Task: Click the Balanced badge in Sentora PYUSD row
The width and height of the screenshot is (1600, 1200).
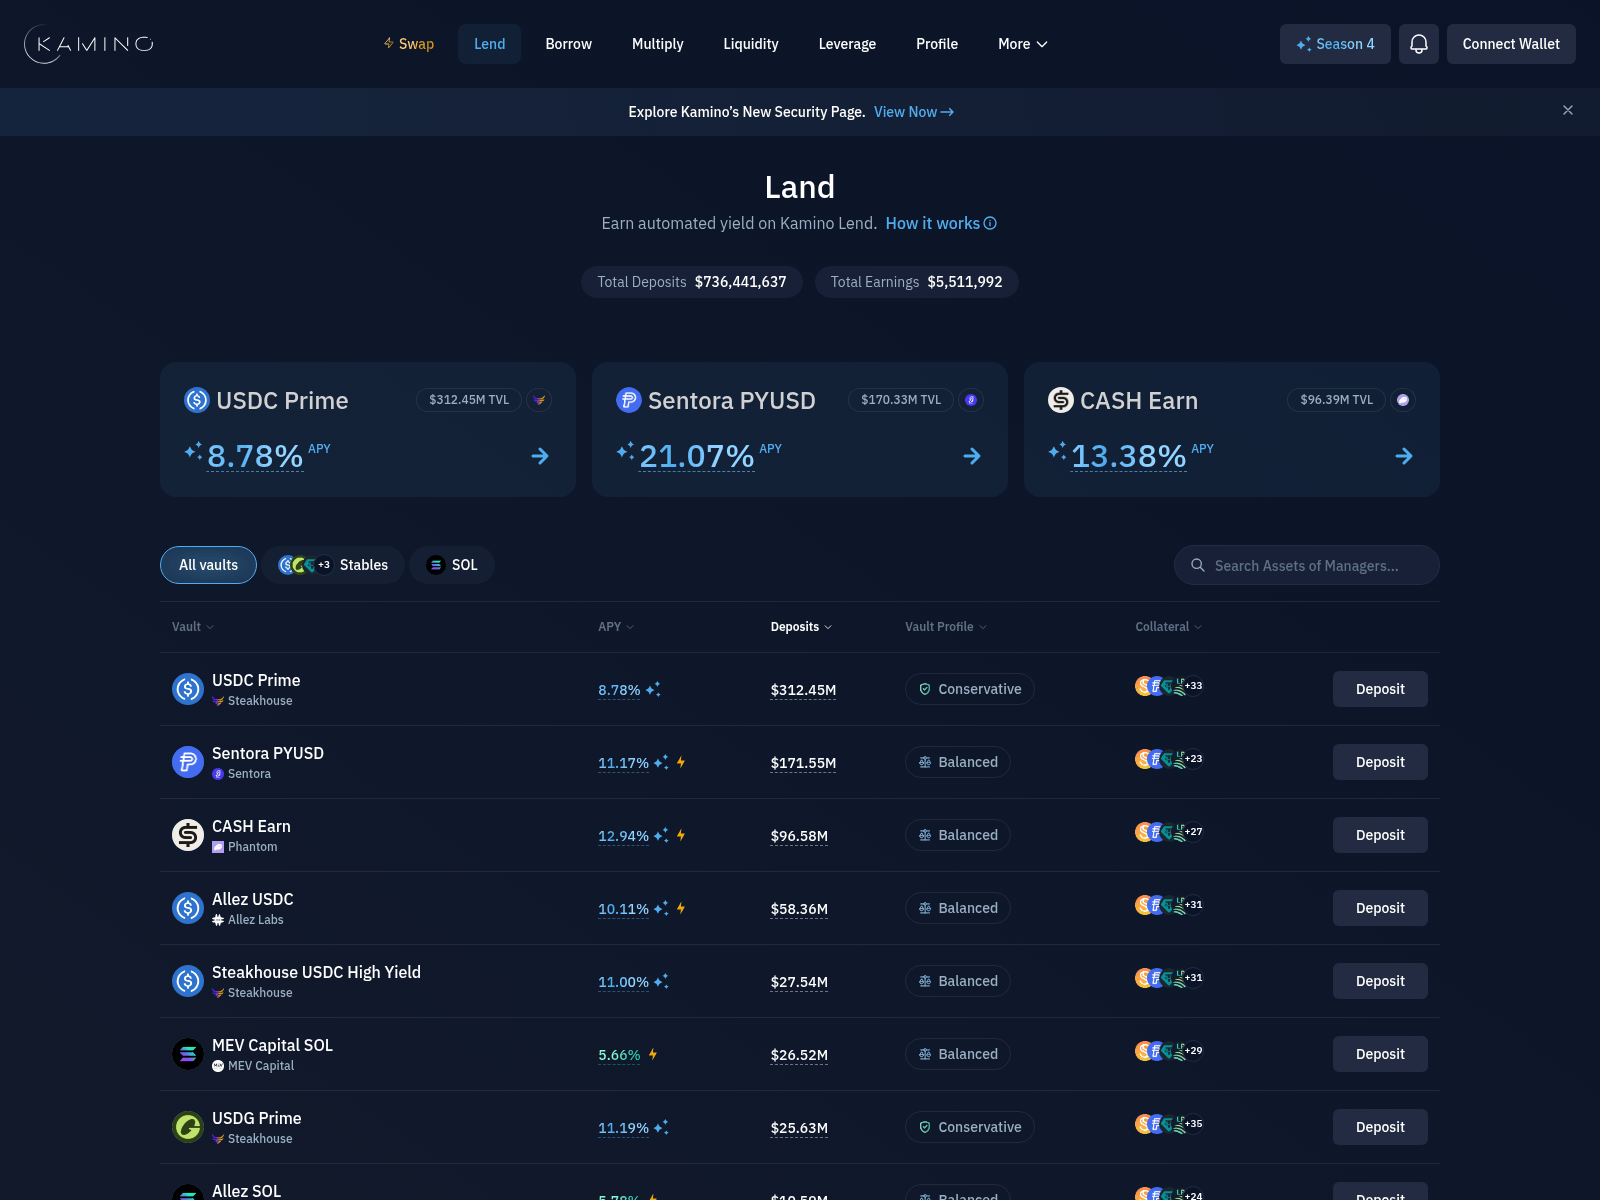Action: (x=958, y=762)
